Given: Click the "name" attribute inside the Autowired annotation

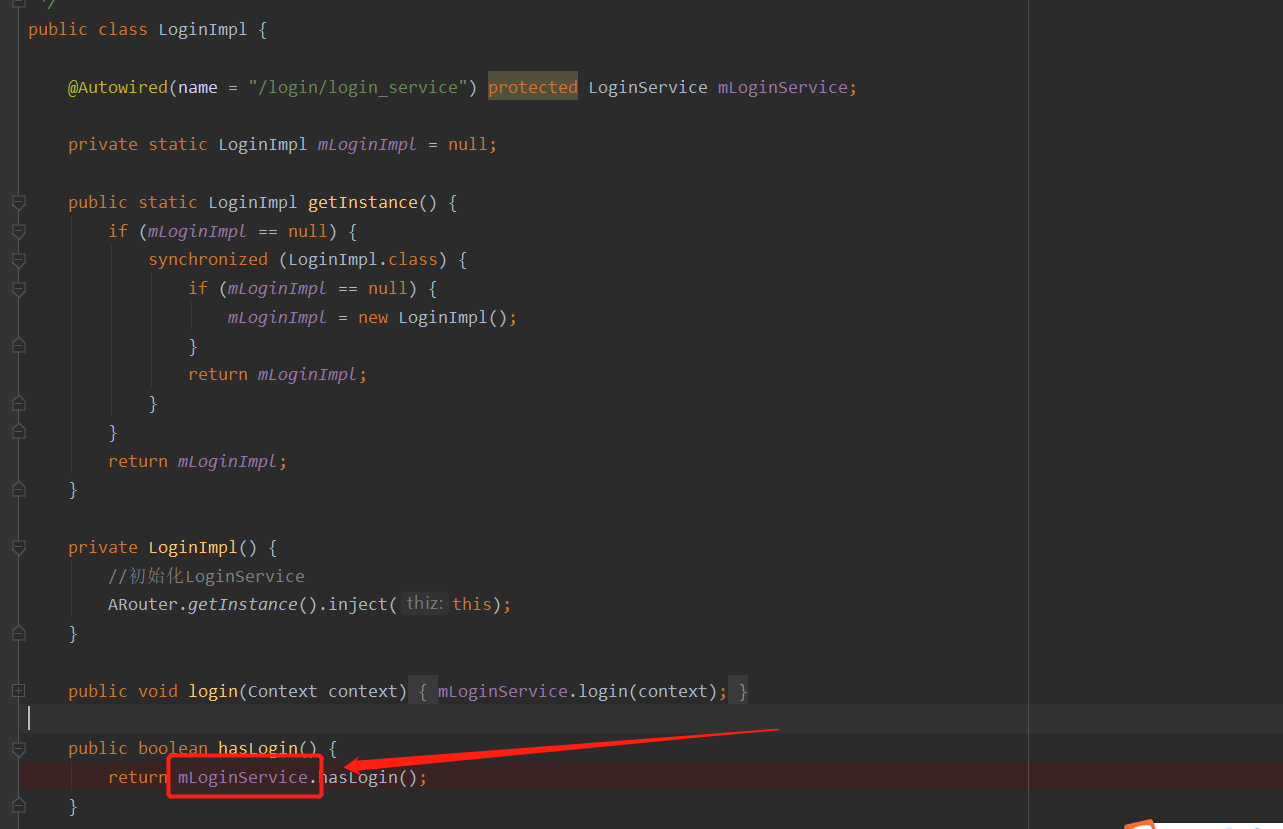Looking at the screenshot, I should tap(198, 87).
